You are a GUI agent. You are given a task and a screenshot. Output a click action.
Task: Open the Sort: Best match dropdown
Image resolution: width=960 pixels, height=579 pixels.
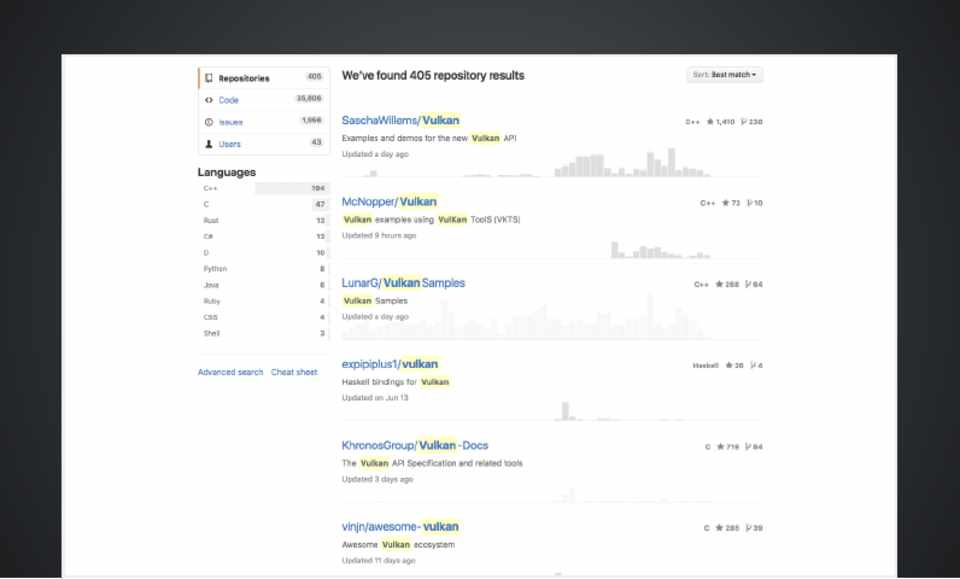click(x=725, y=75)
